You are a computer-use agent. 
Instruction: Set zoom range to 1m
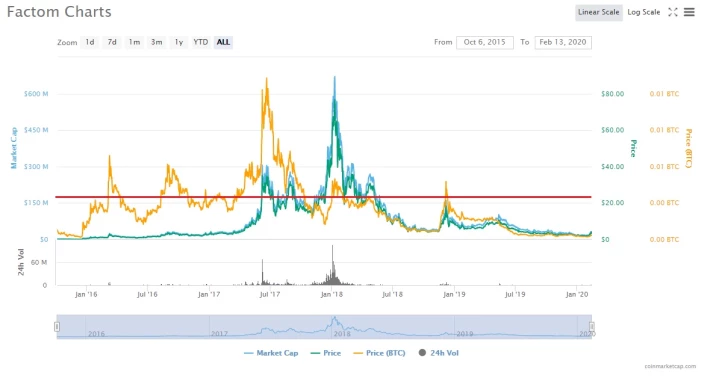pyautogui.click(x=134, y=42)
